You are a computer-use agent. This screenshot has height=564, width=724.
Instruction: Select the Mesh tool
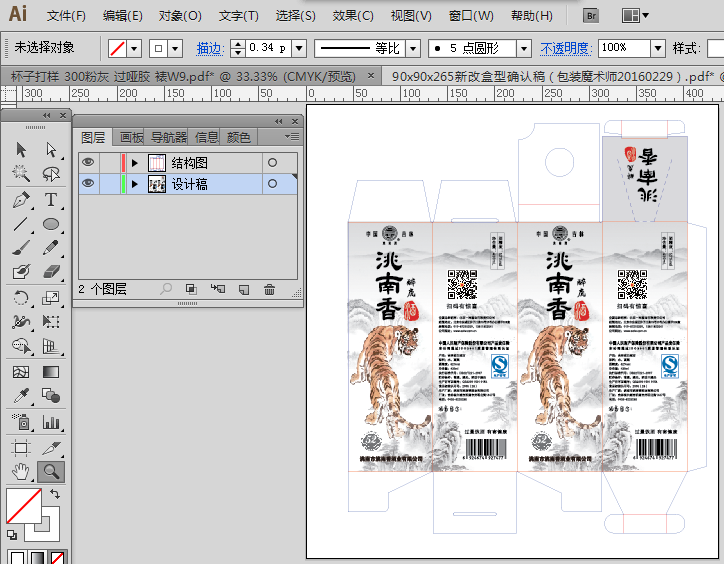click(21, 372)
